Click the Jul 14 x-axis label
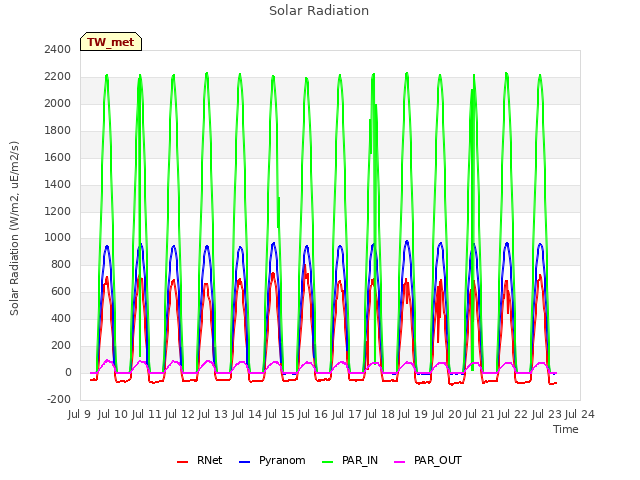 point(247,414)
